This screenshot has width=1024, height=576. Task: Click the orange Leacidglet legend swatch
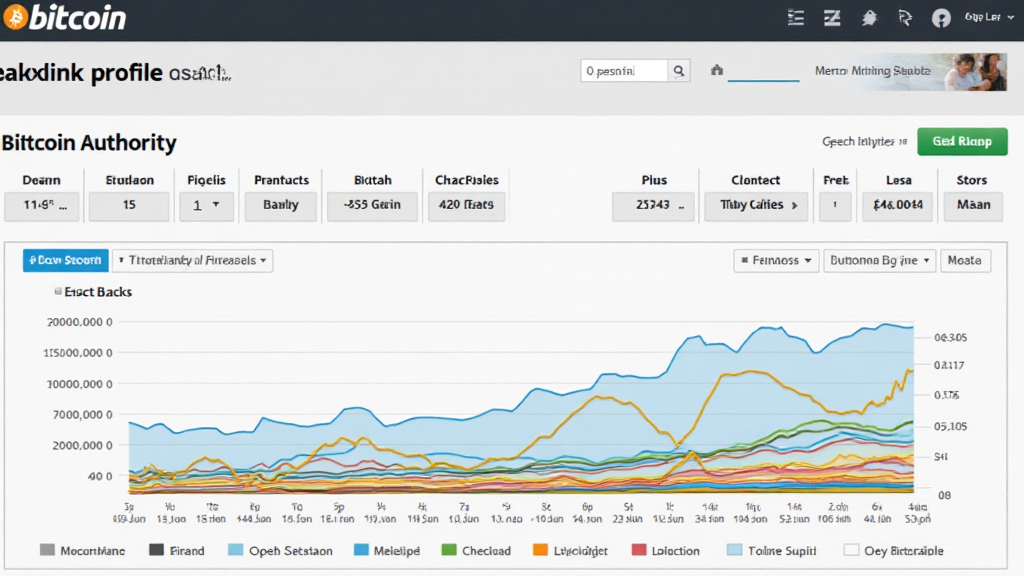pos(541,550)
